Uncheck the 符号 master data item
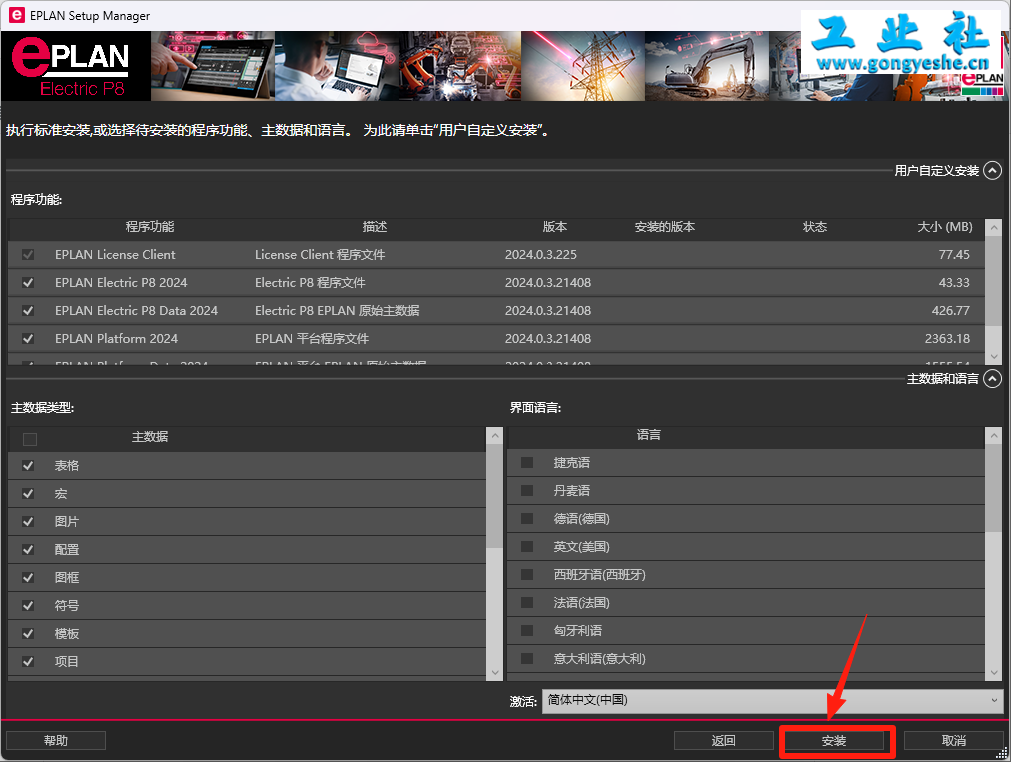 click(x=28, y=605)
